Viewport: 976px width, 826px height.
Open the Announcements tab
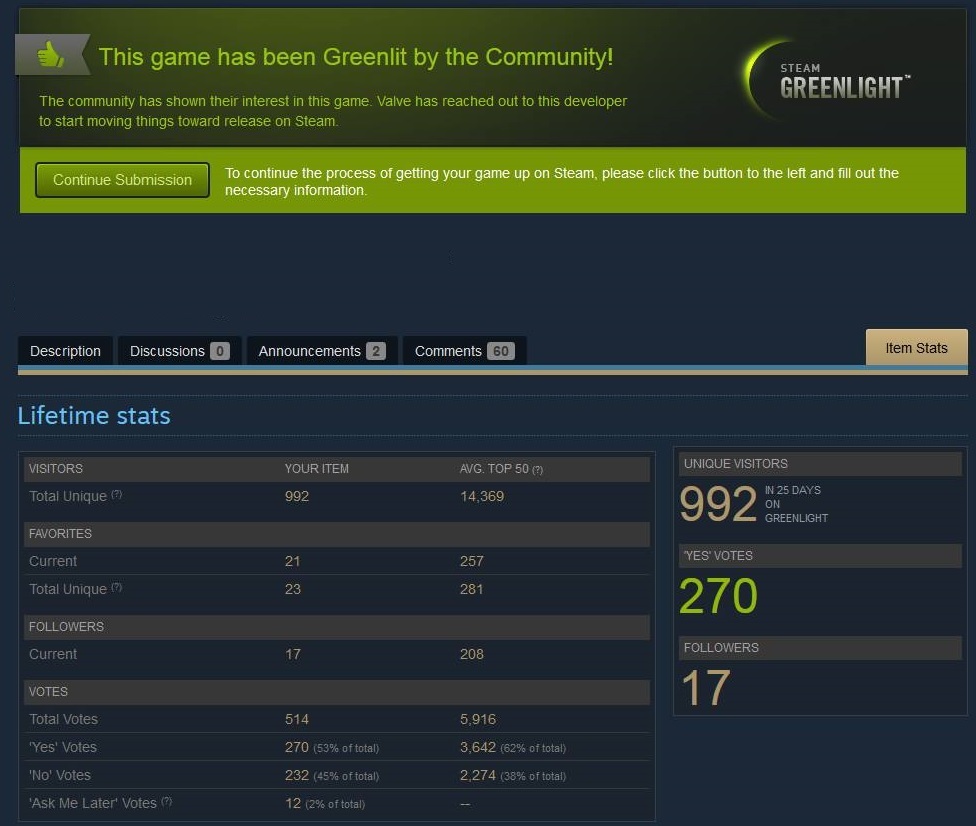click(x=322, y=351)
